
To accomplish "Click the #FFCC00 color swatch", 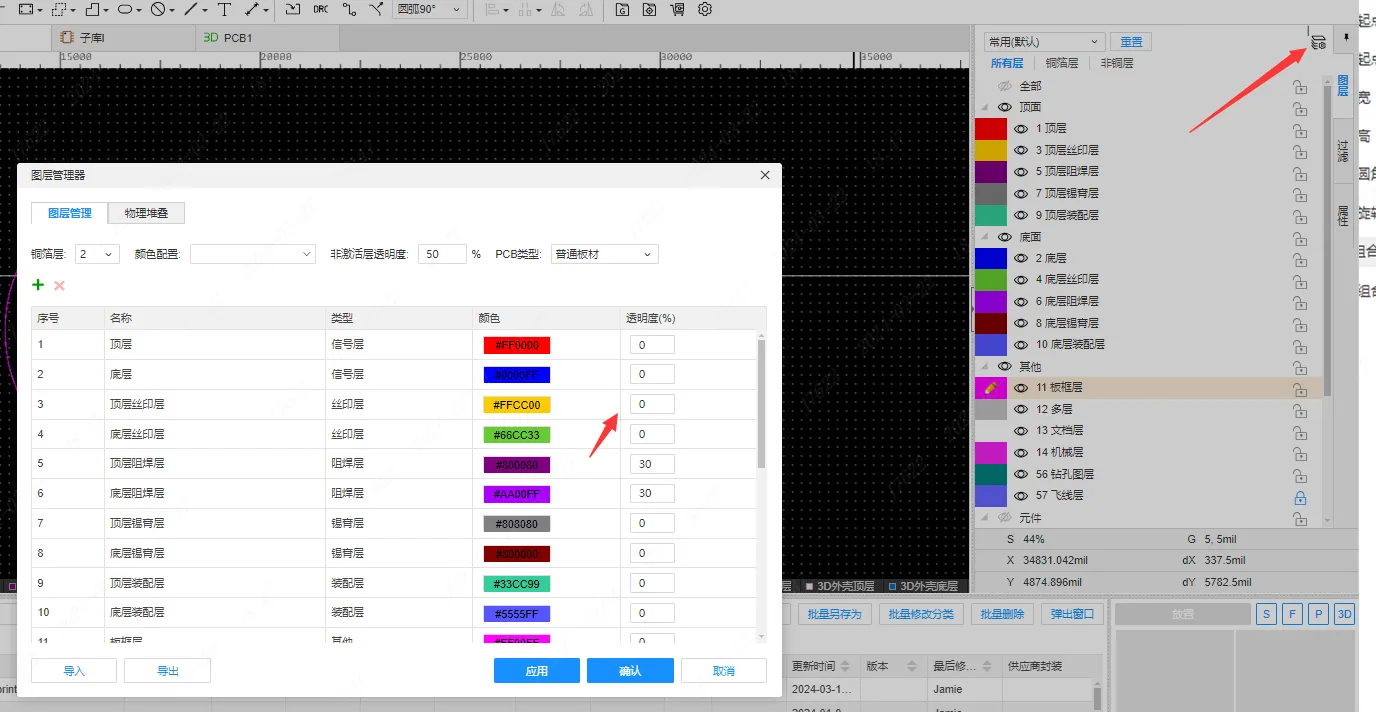I will click(x=516, y=405).
